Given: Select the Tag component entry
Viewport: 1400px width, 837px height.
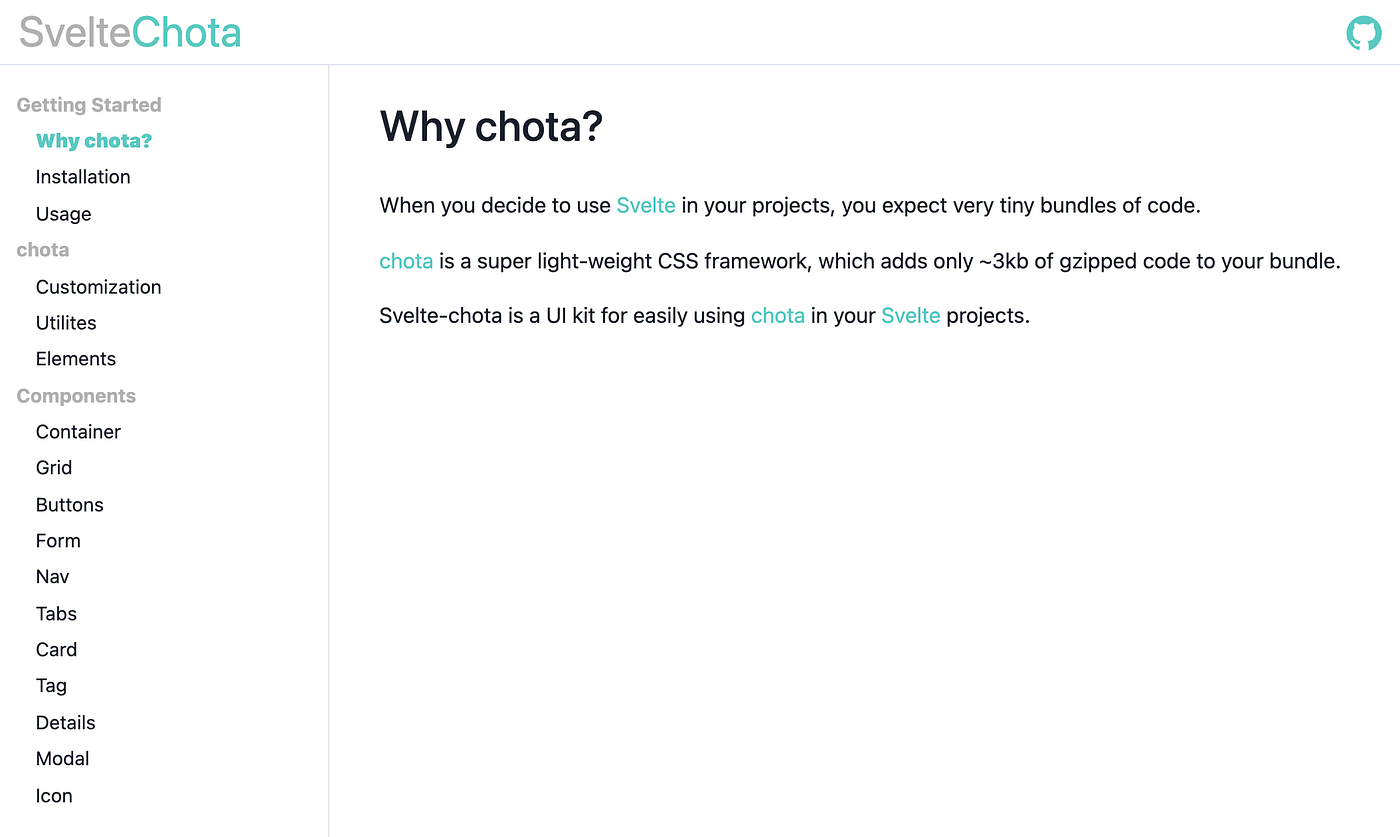Looking at the screenshot, I should [51, 685].
